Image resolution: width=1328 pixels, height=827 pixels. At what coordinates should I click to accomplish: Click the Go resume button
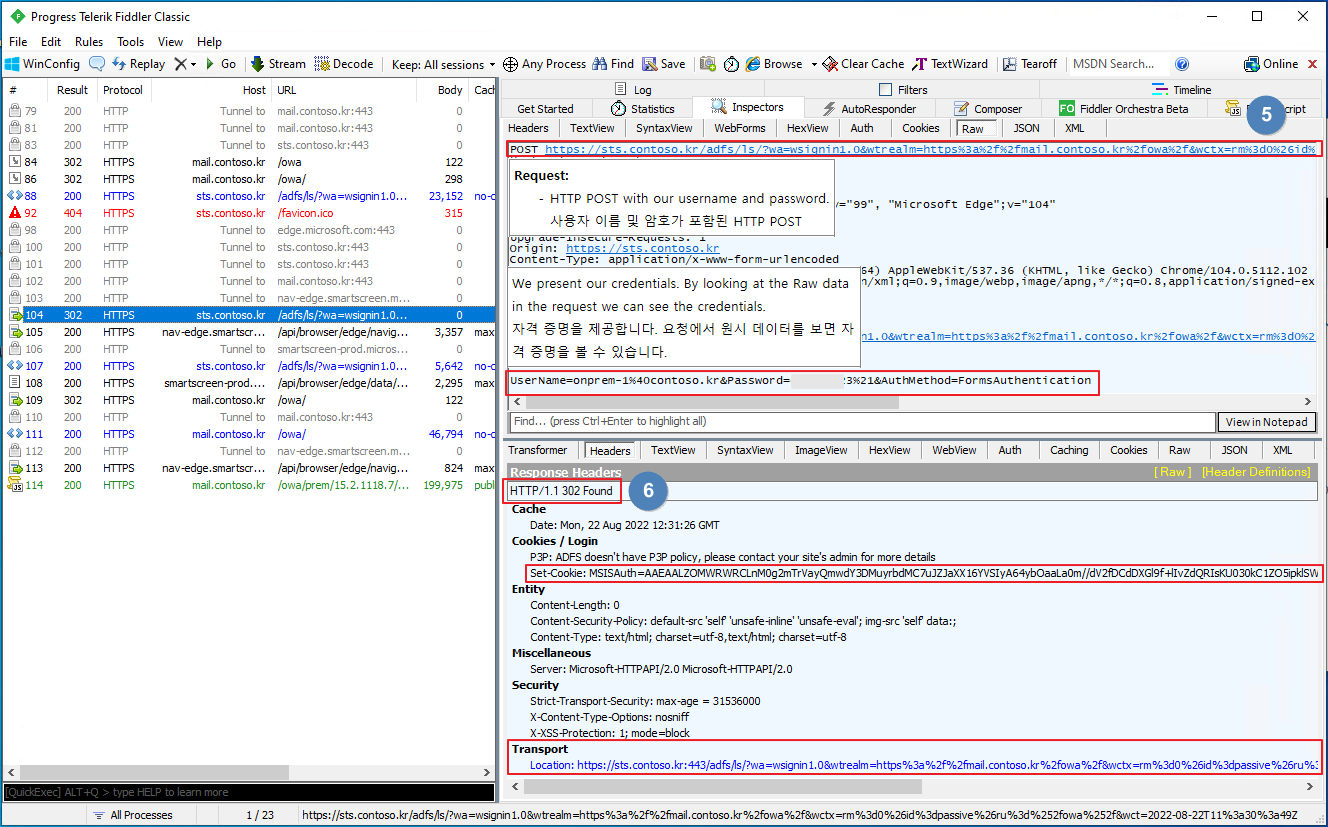[x=220, y=64]
